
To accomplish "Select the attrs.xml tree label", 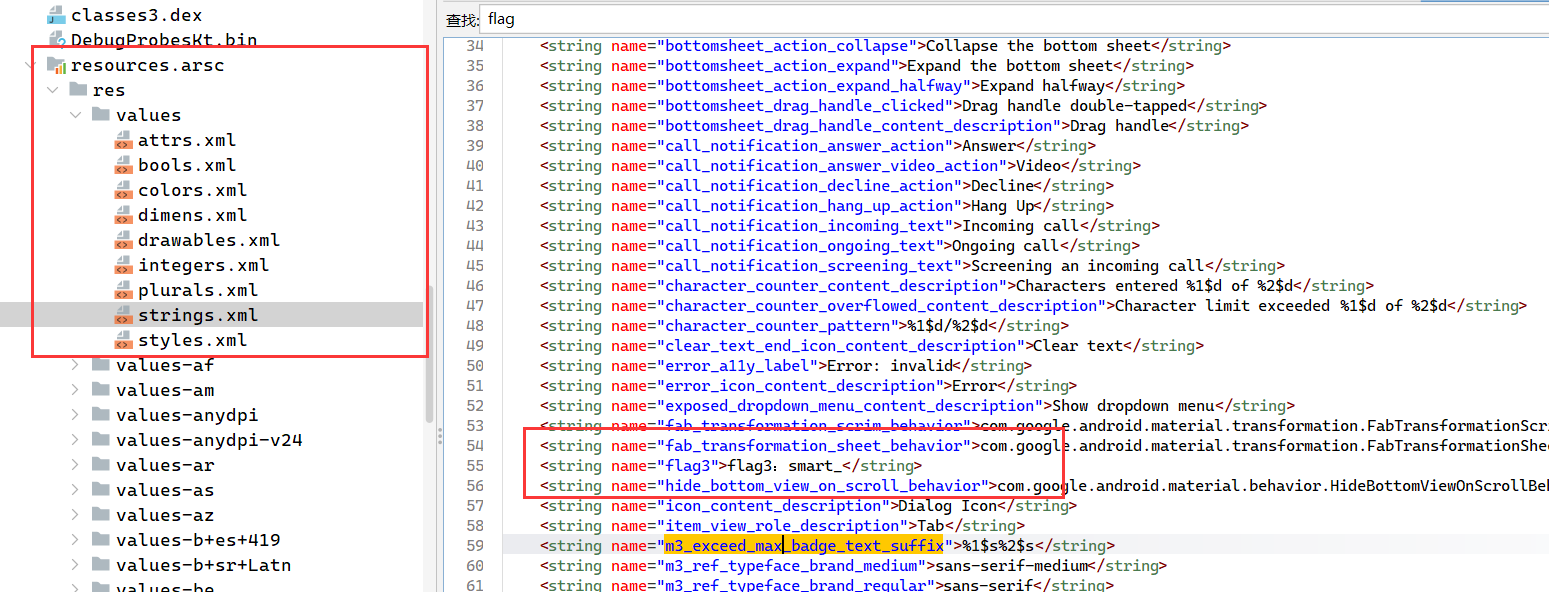I will [x=187, y=140].
